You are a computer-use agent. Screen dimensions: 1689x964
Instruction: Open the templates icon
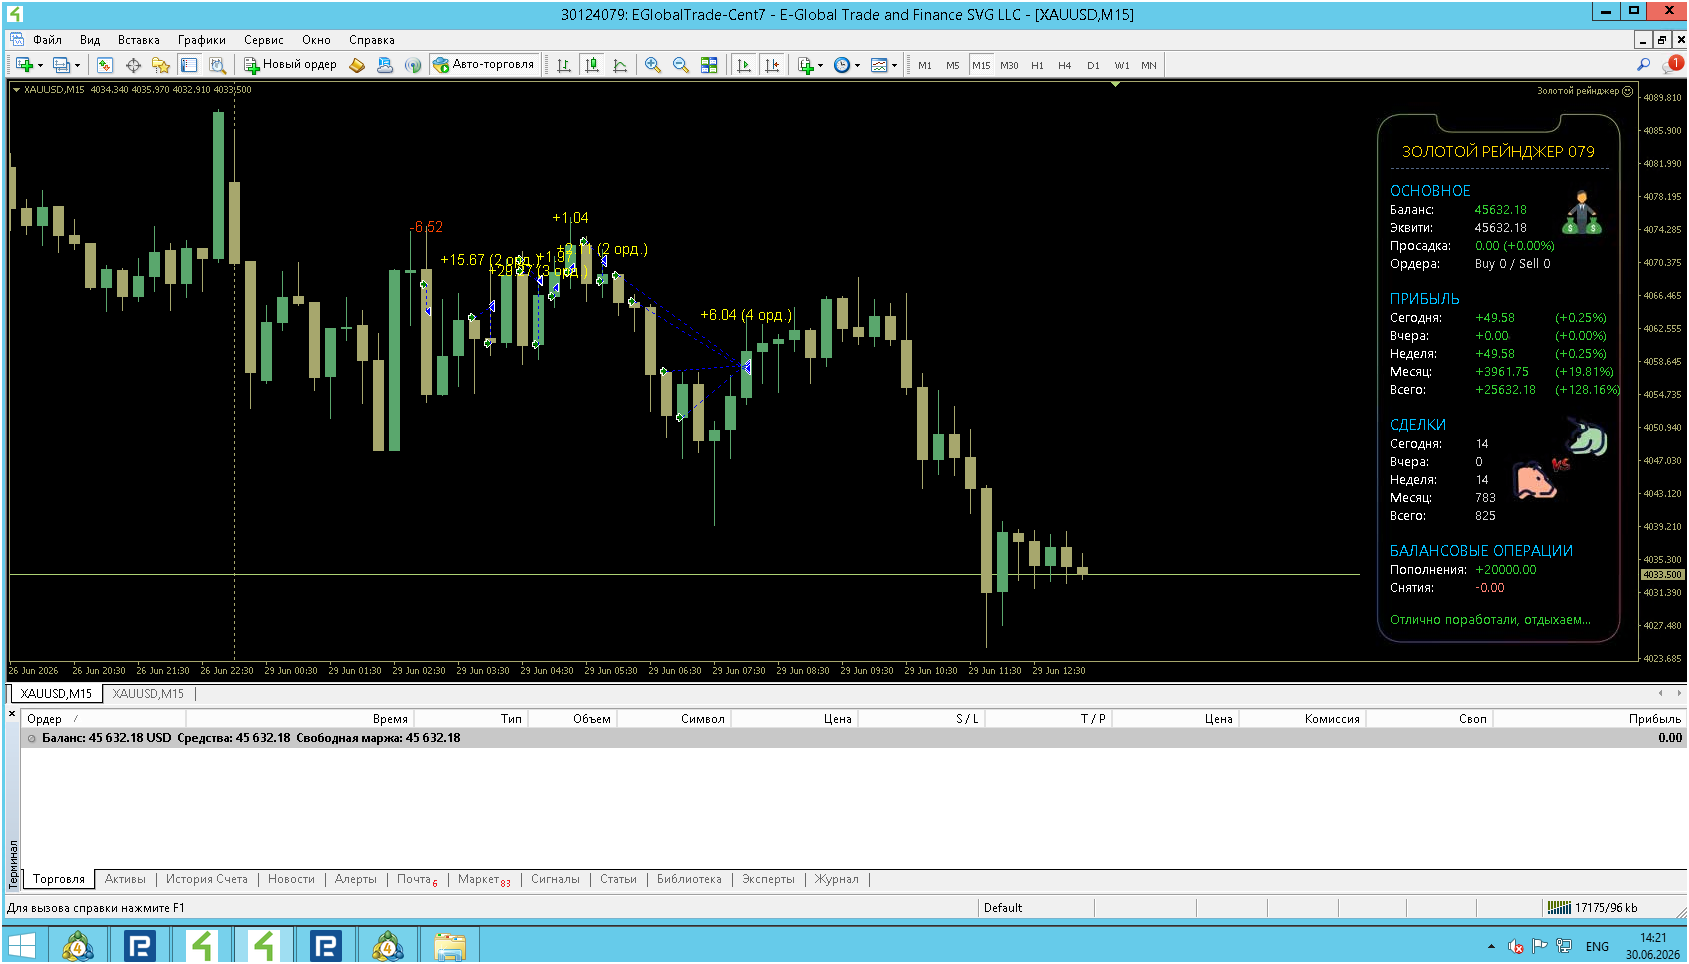tap(879, 65)
